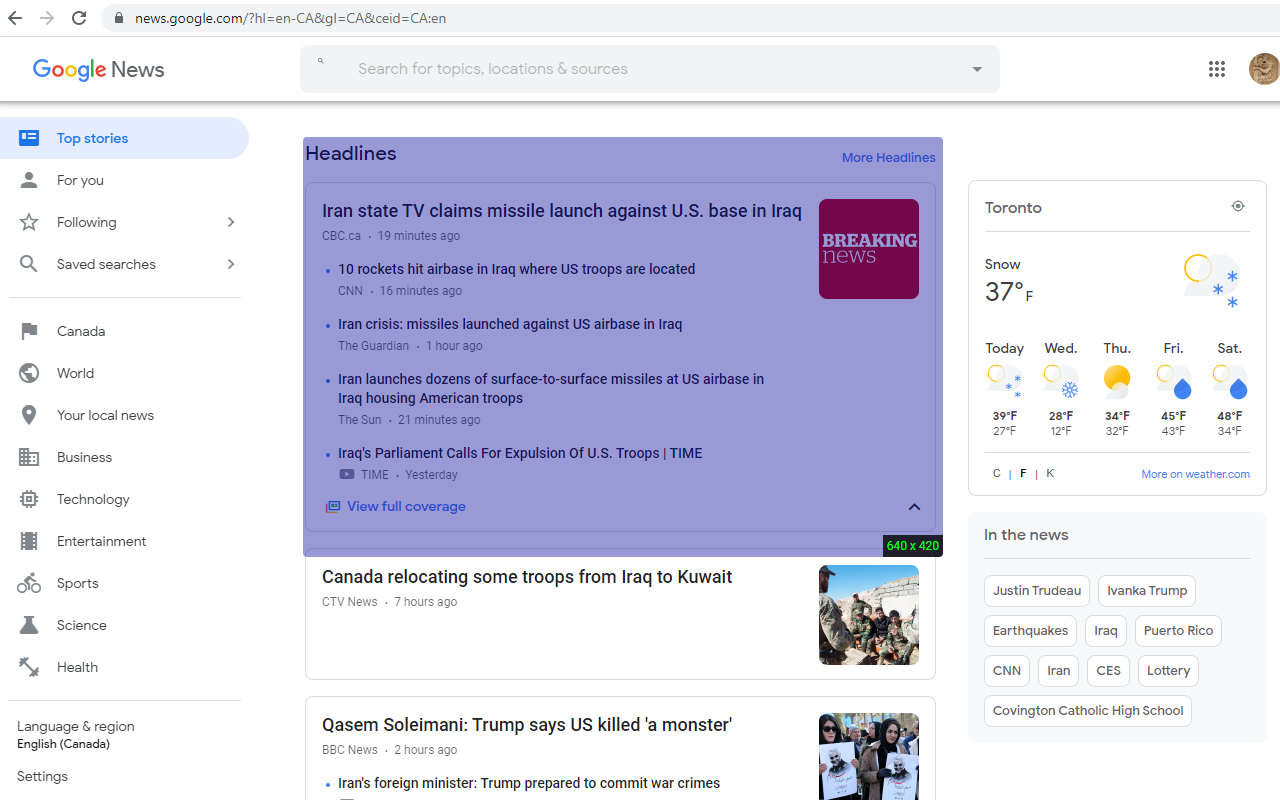The width and height of the screenshot is (1280, 800).
Task: Go to the World news section
Action: (124, 373)
